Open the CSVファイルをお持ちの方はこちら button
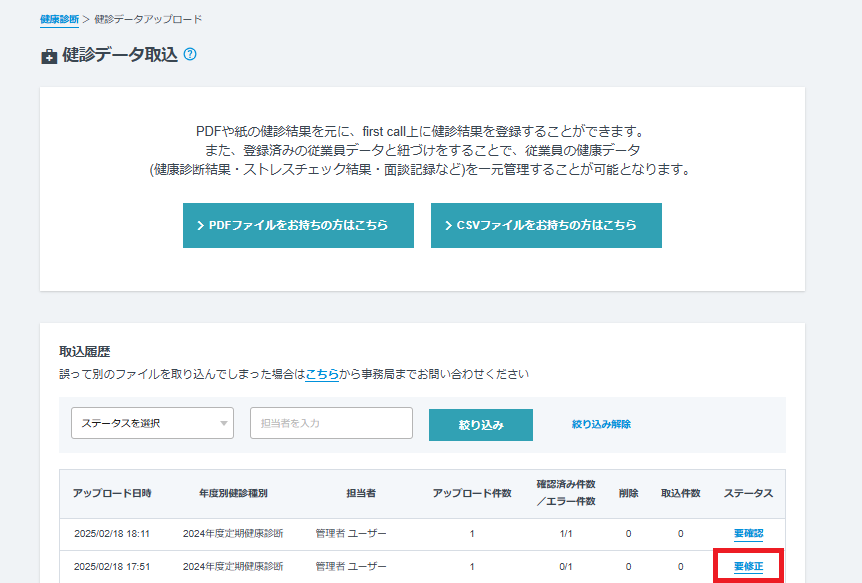 click(x=546, y=225)
